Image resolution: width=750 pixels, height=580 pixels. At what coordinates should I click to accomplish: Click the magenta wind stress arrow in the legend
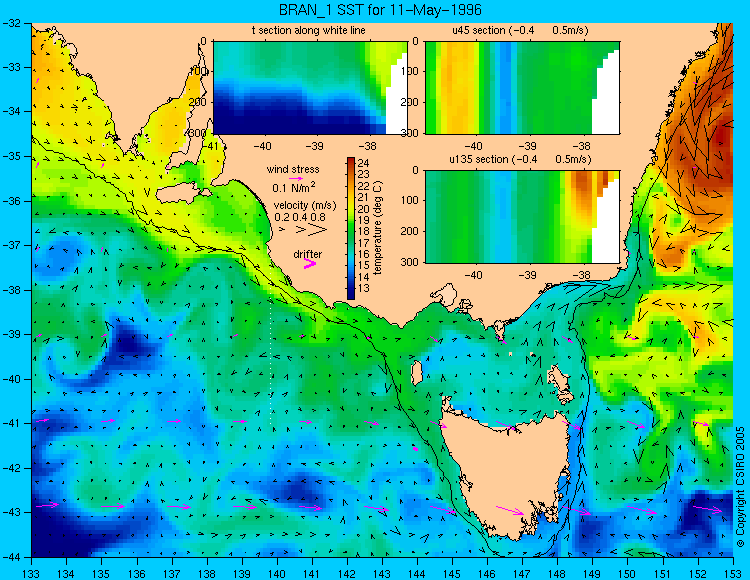click(296, 178)
